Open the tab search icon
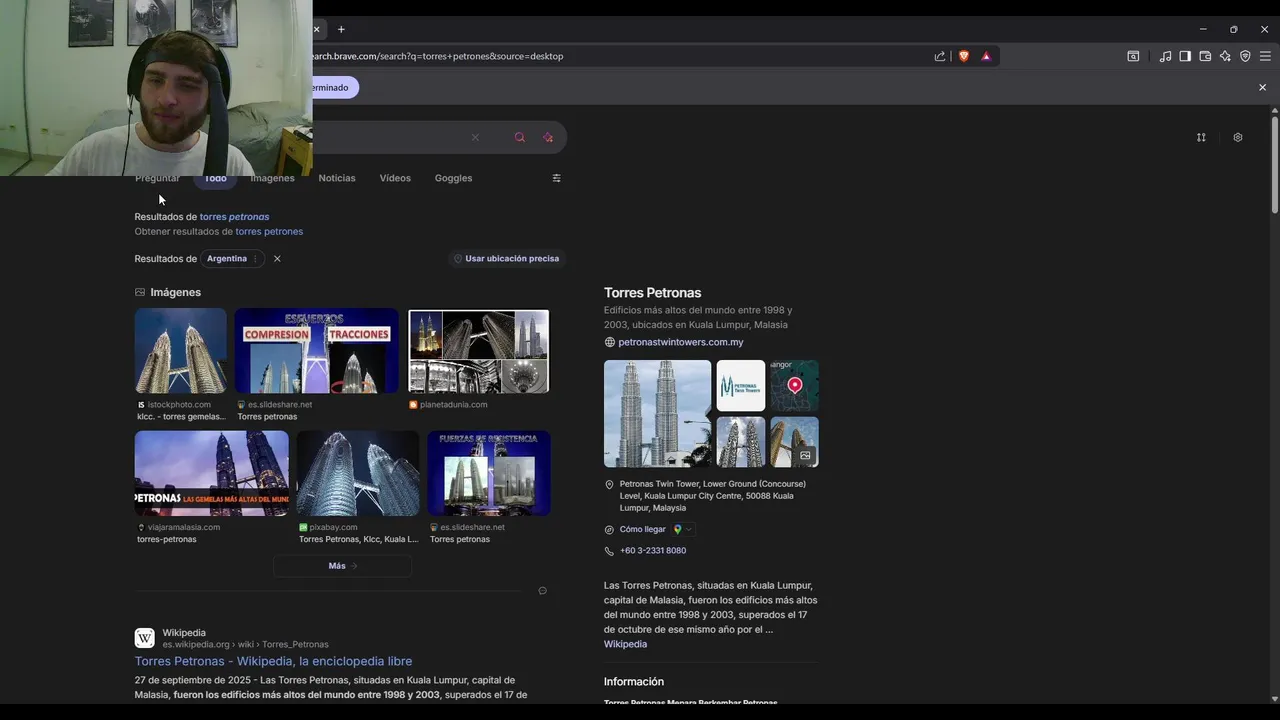Screen dimensions: 1280x720 click(1133, 56)
